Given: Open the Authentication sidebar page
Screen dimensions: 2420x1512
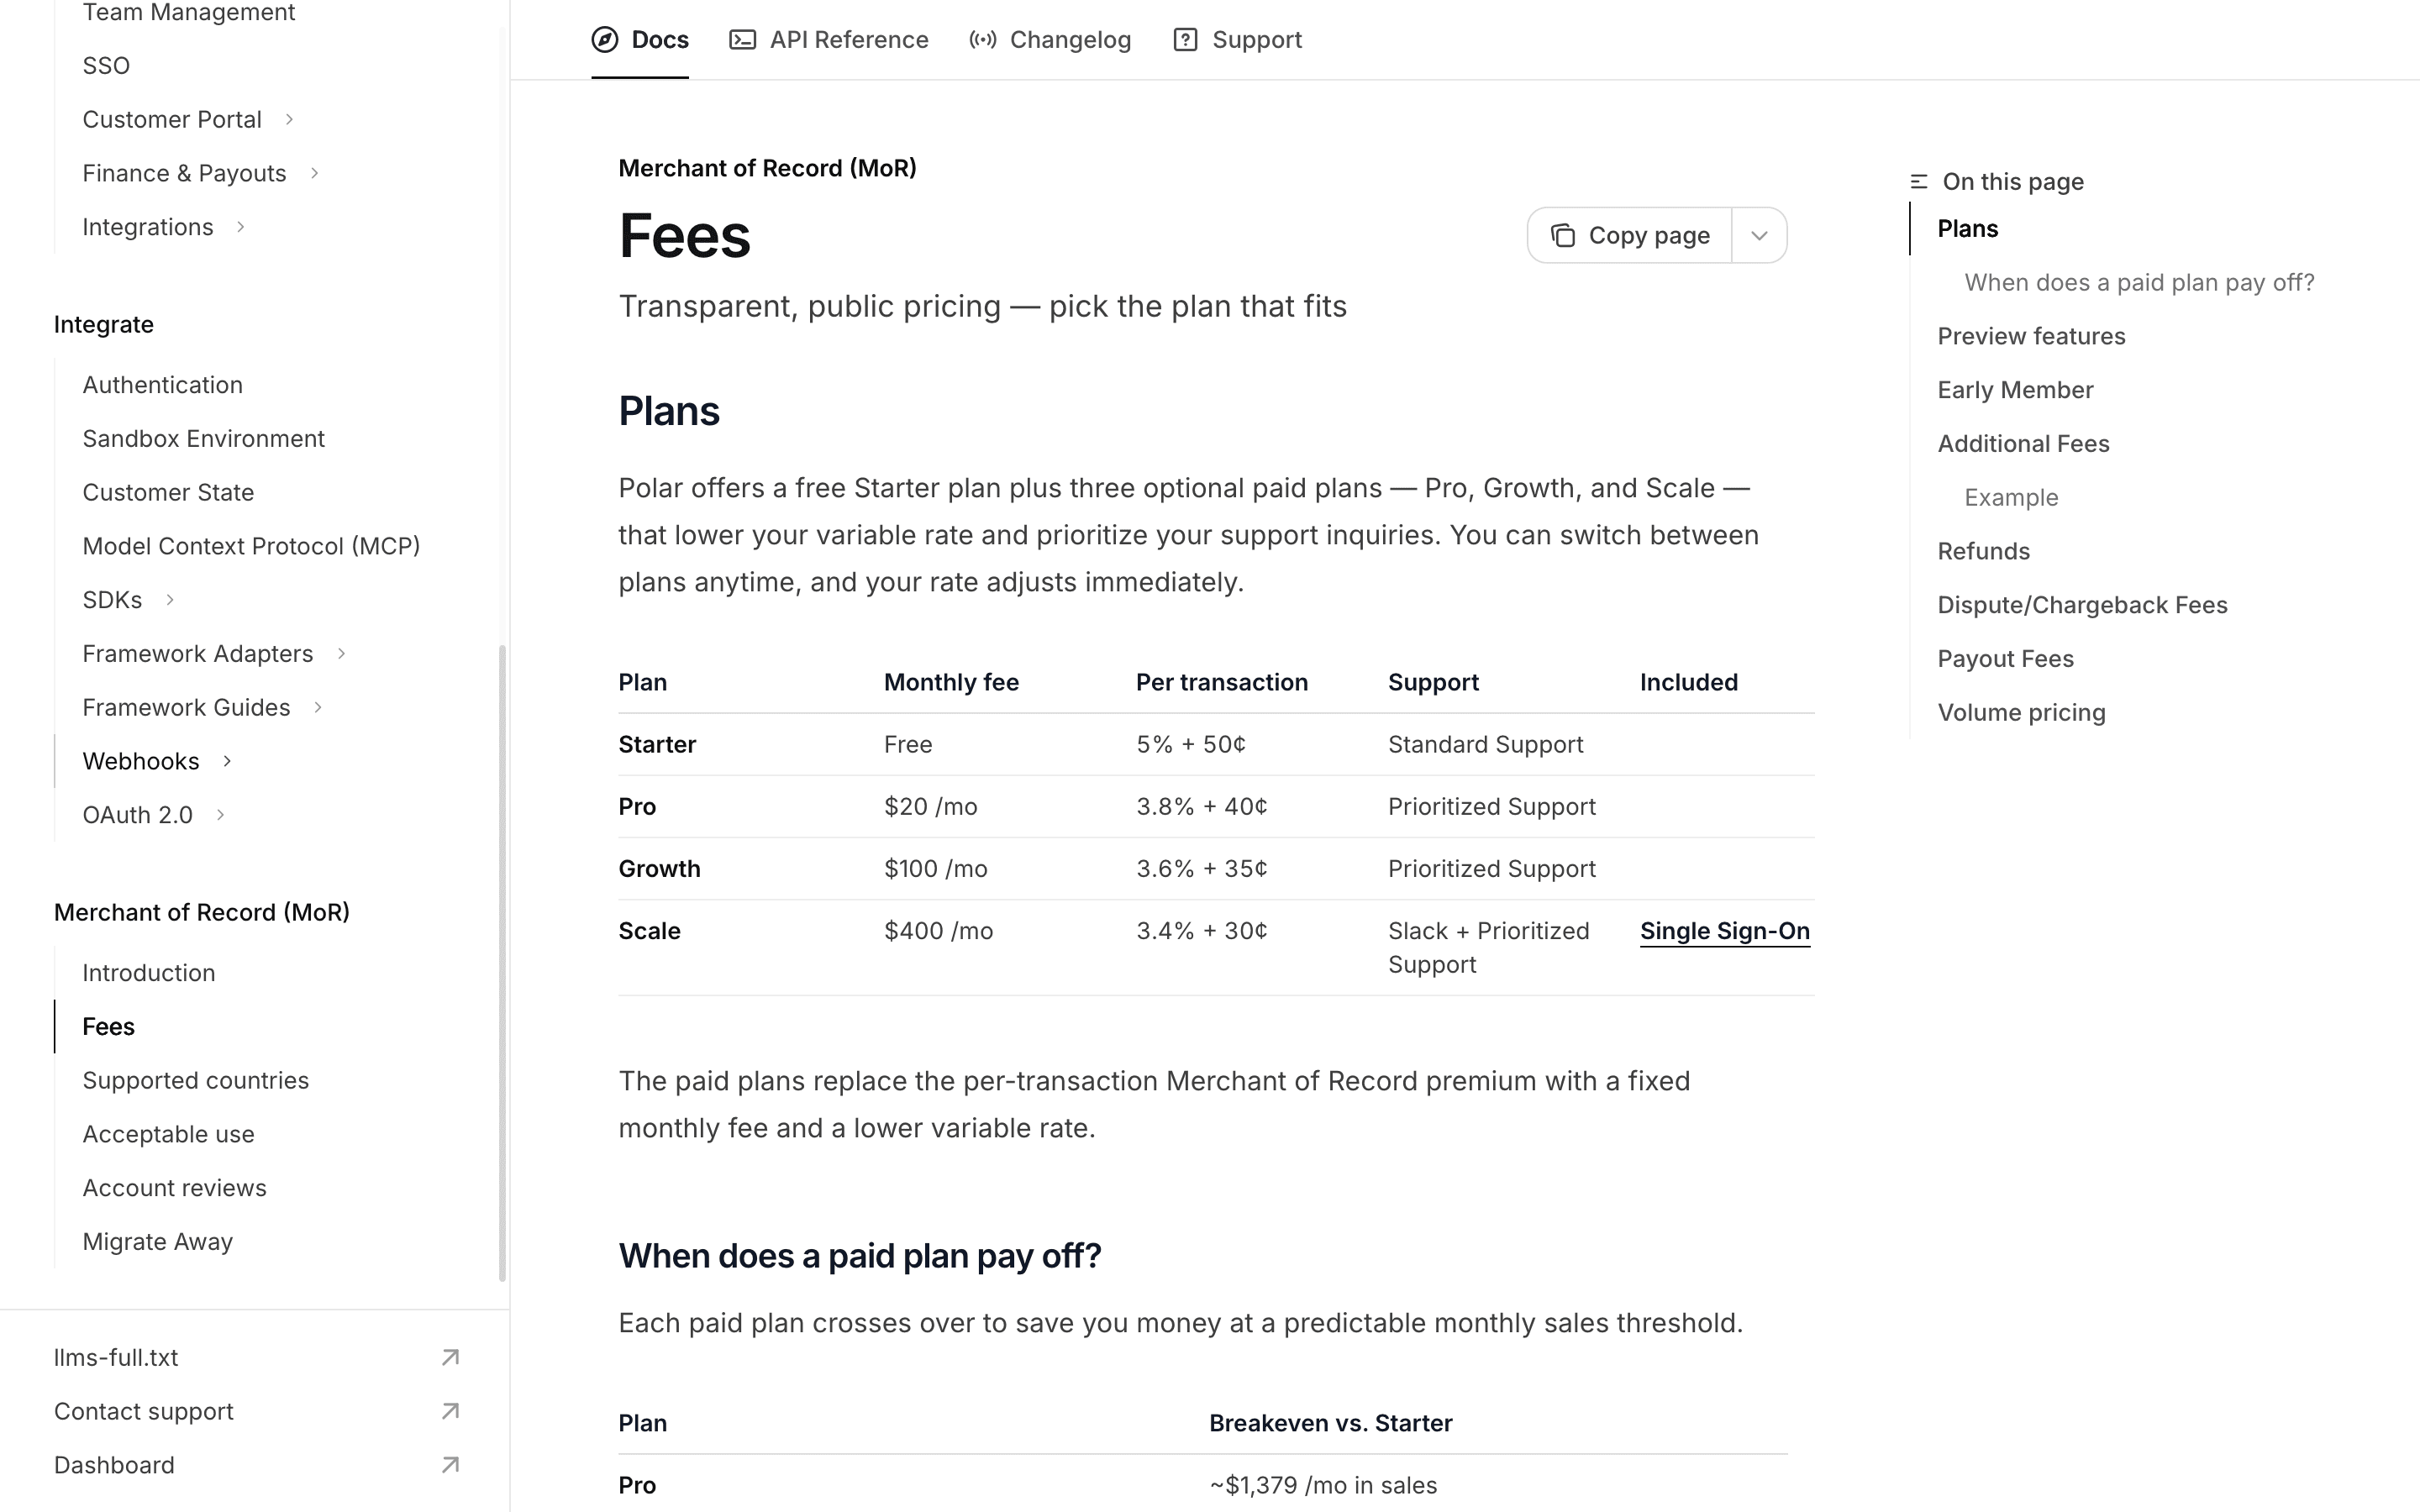Looking at the screenshot, I should coord(163,386).
